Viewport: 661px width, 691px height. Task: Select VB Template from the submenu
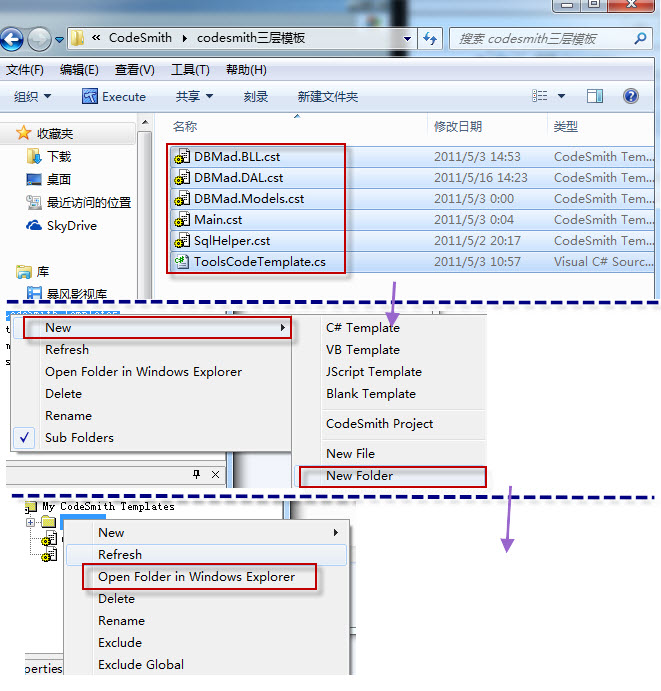(363, 349)
